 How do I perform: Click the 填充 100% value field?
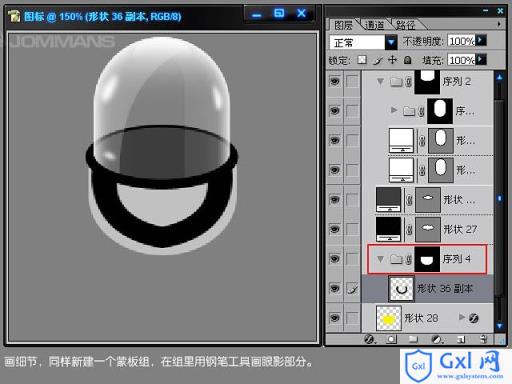coord(461,60)
